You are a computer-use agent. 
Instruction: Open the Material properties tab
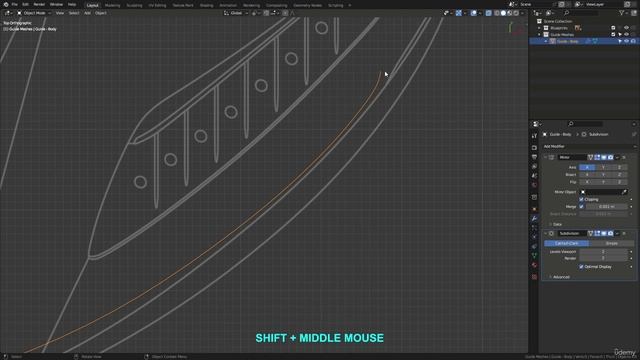[534, 265]
